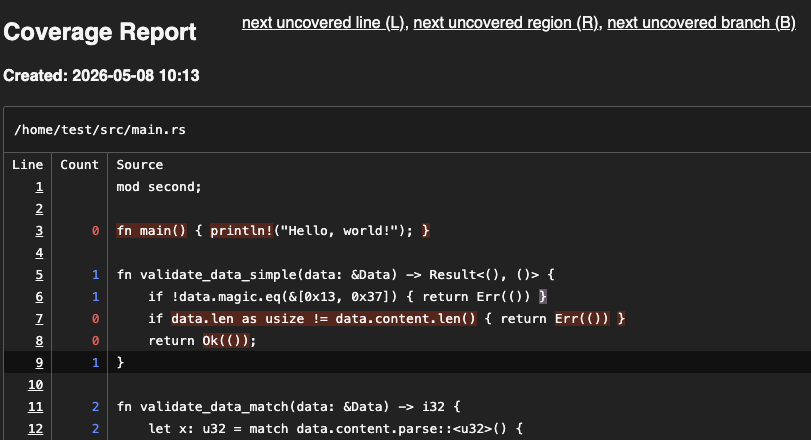Click uncovered 'data.len as usize' condition
The image size is (811, 440).
click(x=324, y=318)
